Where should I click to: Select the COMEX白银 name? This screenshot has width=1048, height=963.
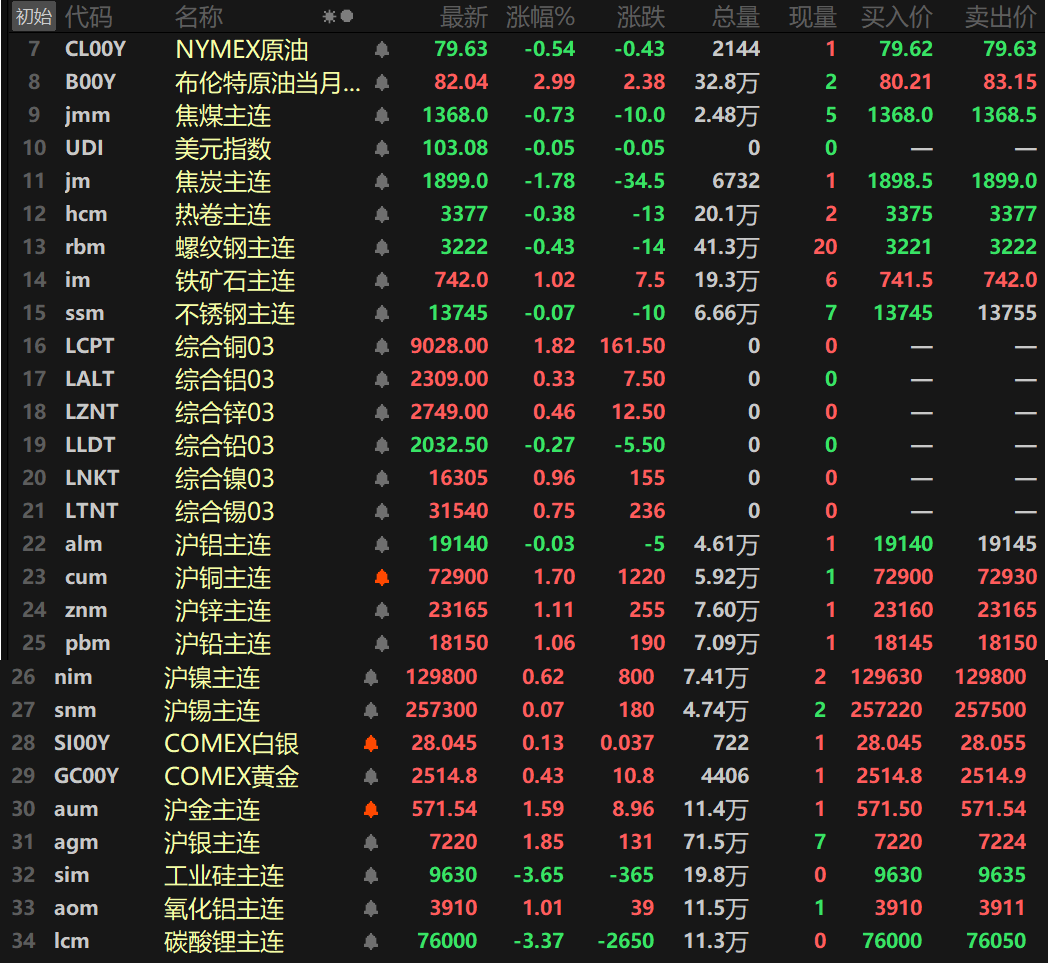232,743
